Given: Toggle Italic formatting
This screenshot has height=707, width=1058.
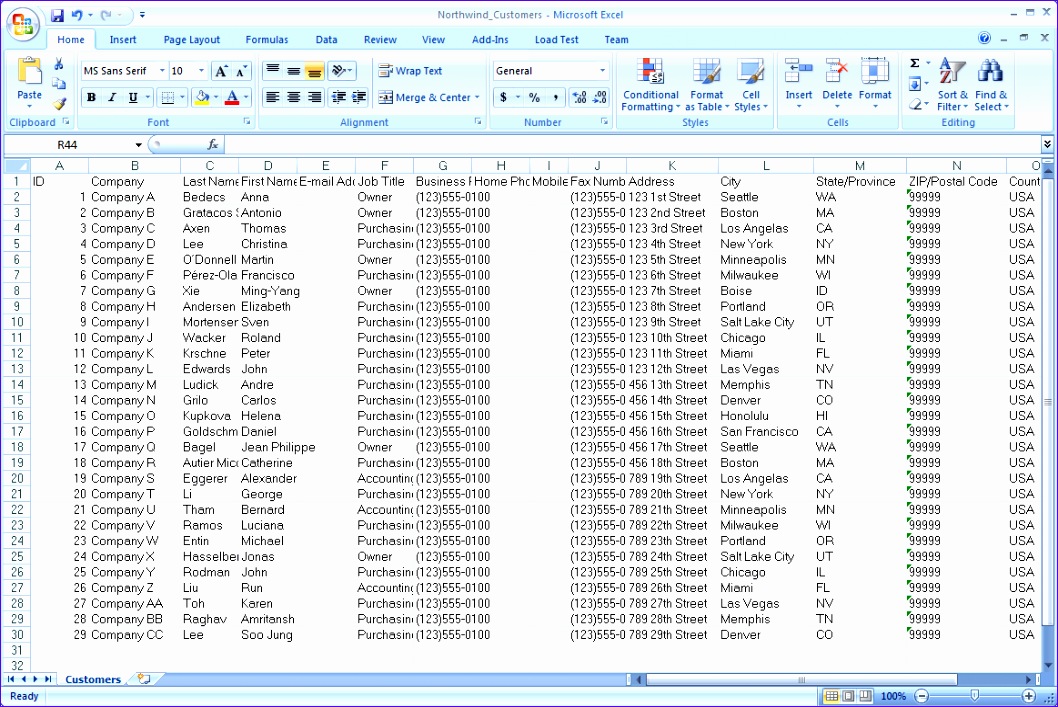Looking at the screenshot, I should tap(112, 97).
